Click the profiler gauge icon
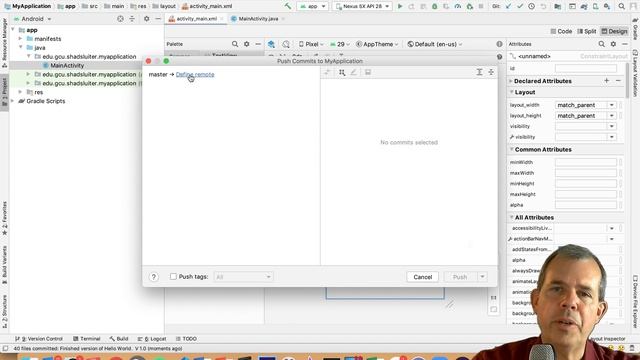The image size is (640, 360). (458, 6)
